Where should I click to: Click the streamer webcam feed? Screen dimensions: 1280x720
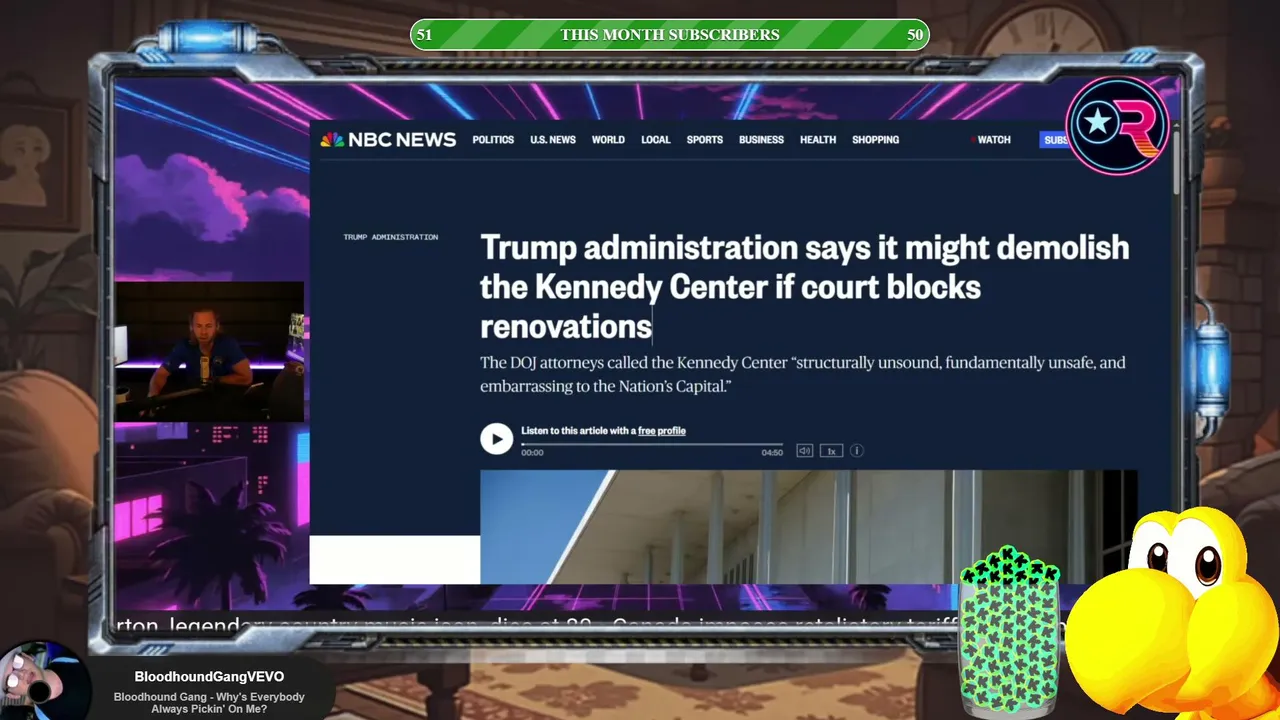[x=209, y=351]
